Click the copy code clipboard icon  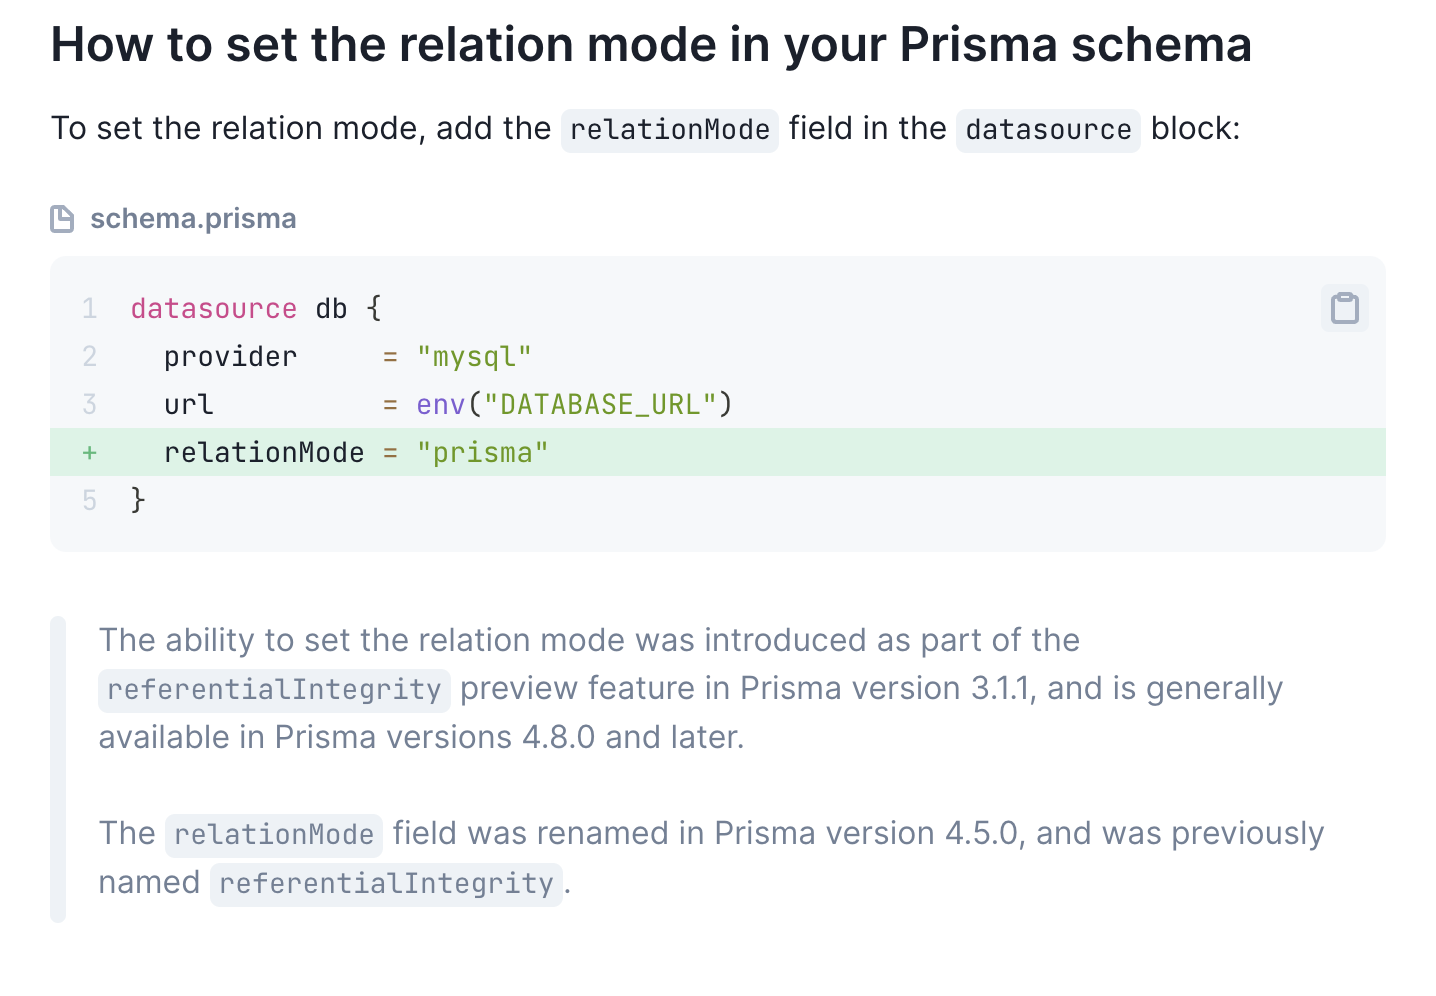tap(1344, 308)
